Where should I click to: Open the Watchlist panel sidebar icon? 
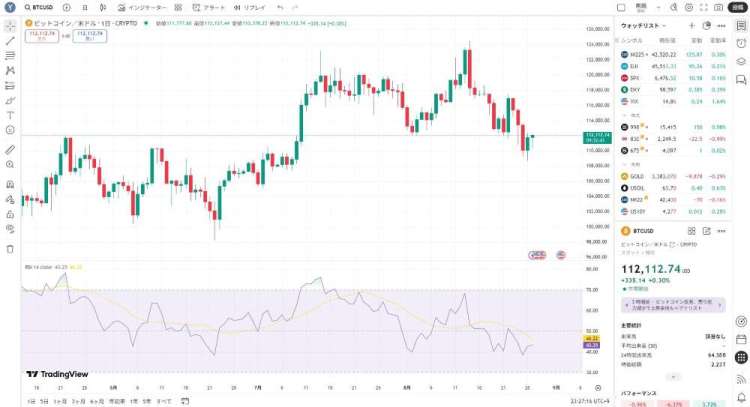(741, 26)
